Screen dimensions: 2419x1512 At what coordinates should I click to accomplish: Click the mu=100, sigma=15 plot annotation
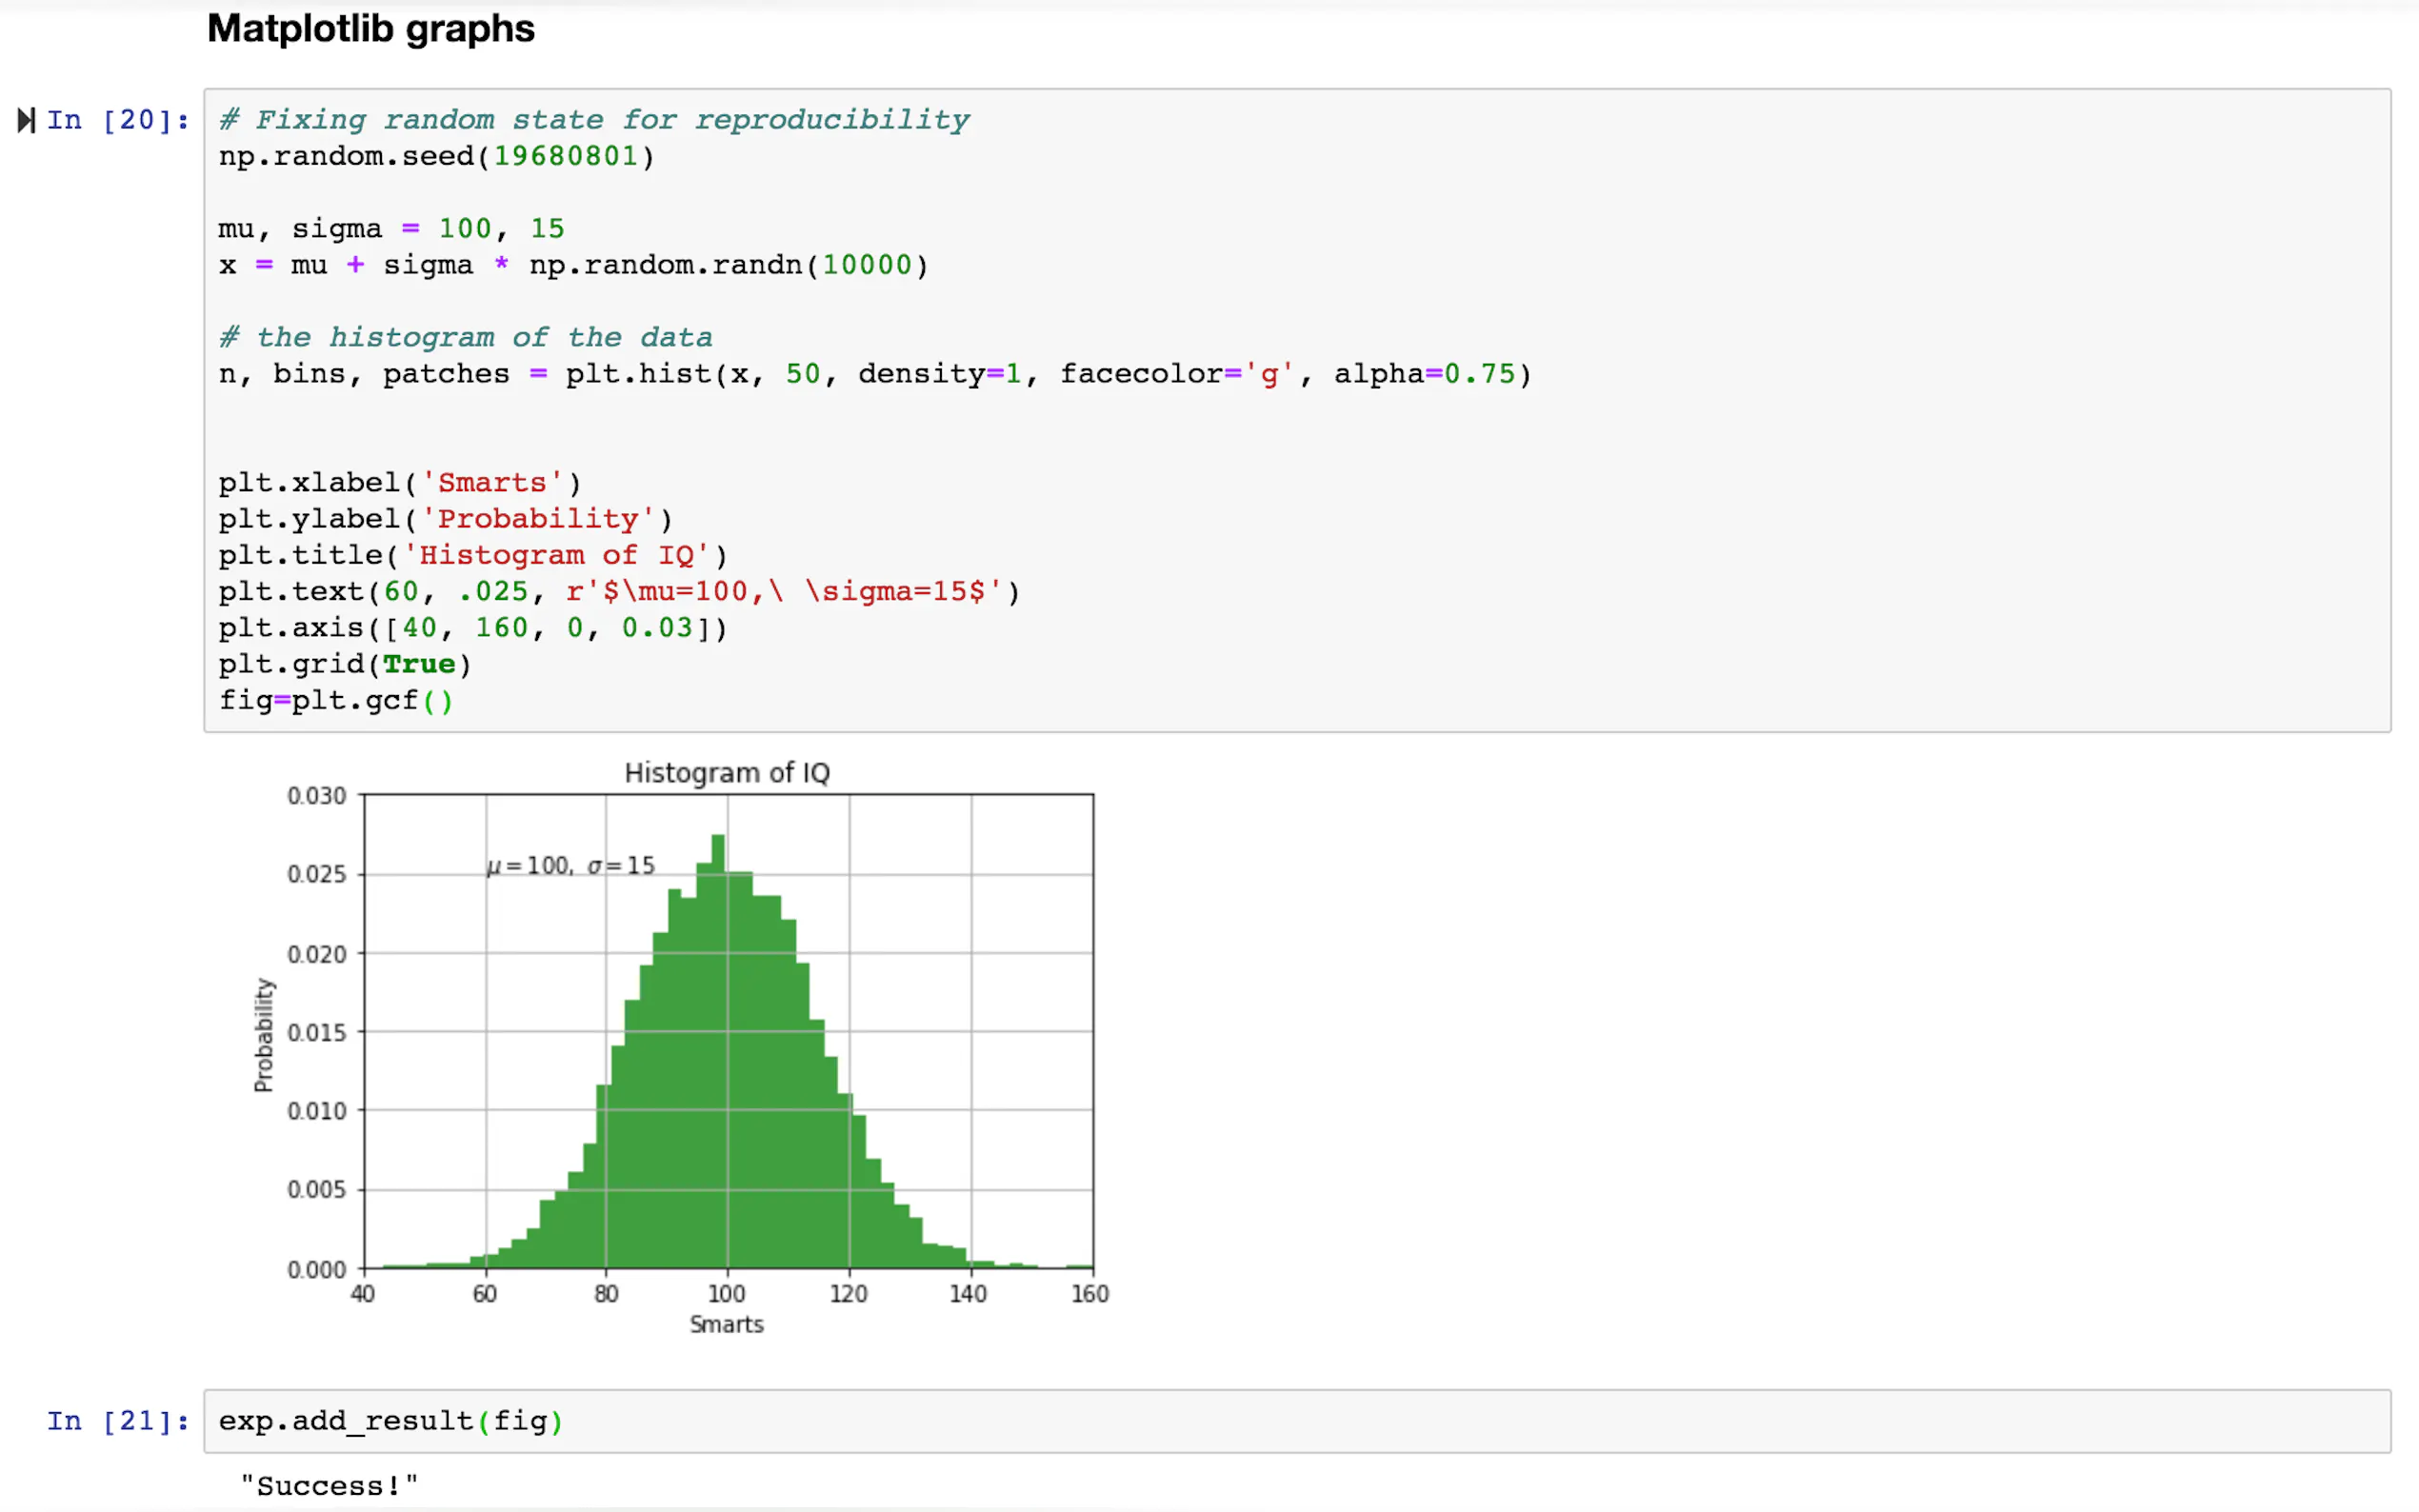(x=571, y=866)
